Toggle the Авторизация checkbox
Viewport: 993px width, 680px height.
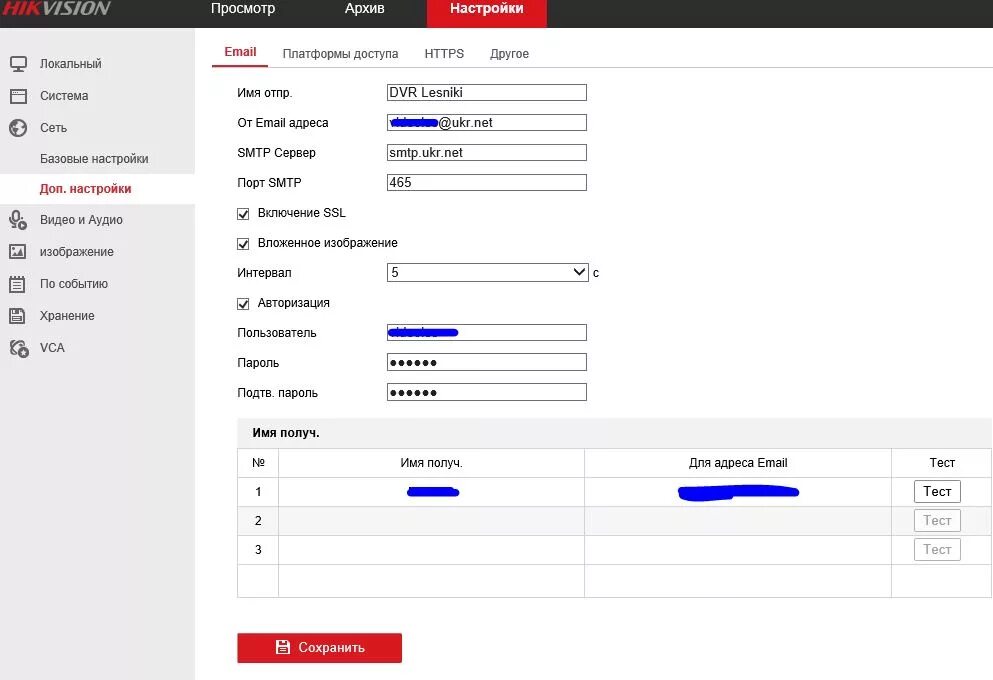tap(243, 304)
